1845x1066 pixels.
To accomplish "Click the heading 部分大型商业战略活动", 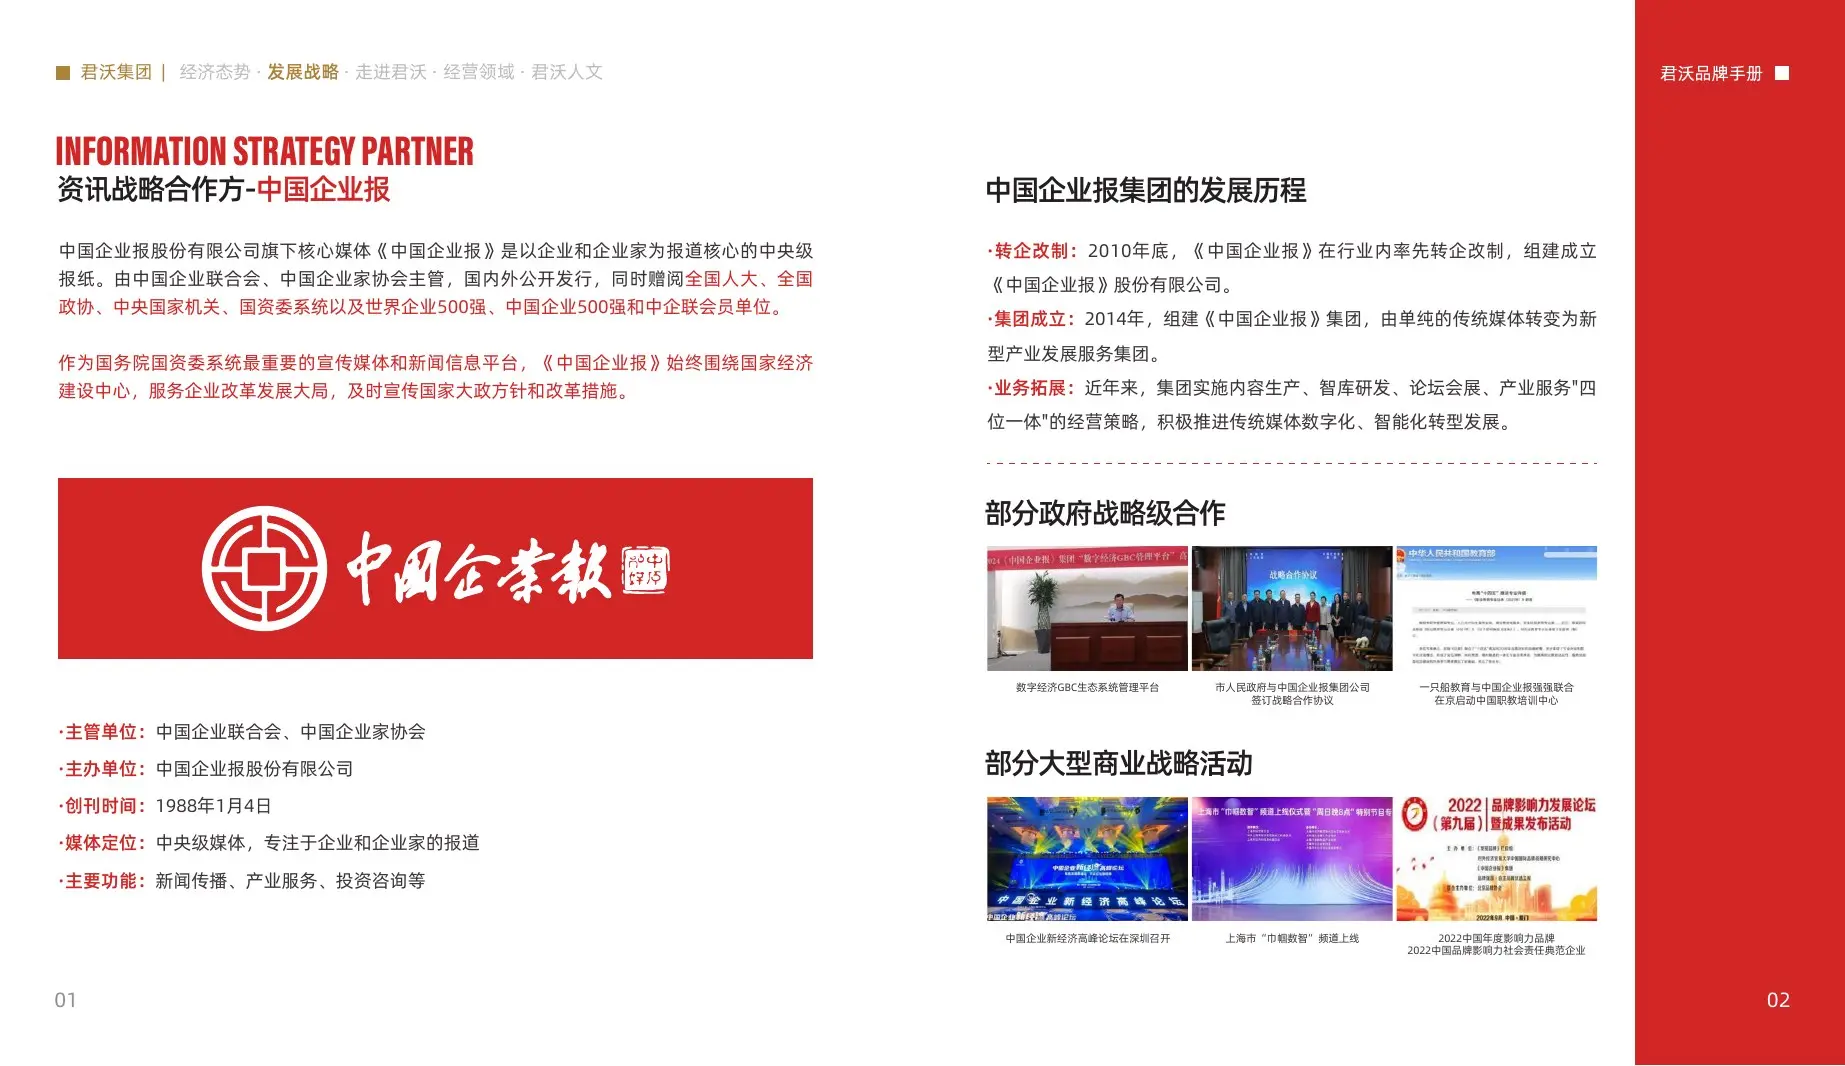I will point(1119,764).
